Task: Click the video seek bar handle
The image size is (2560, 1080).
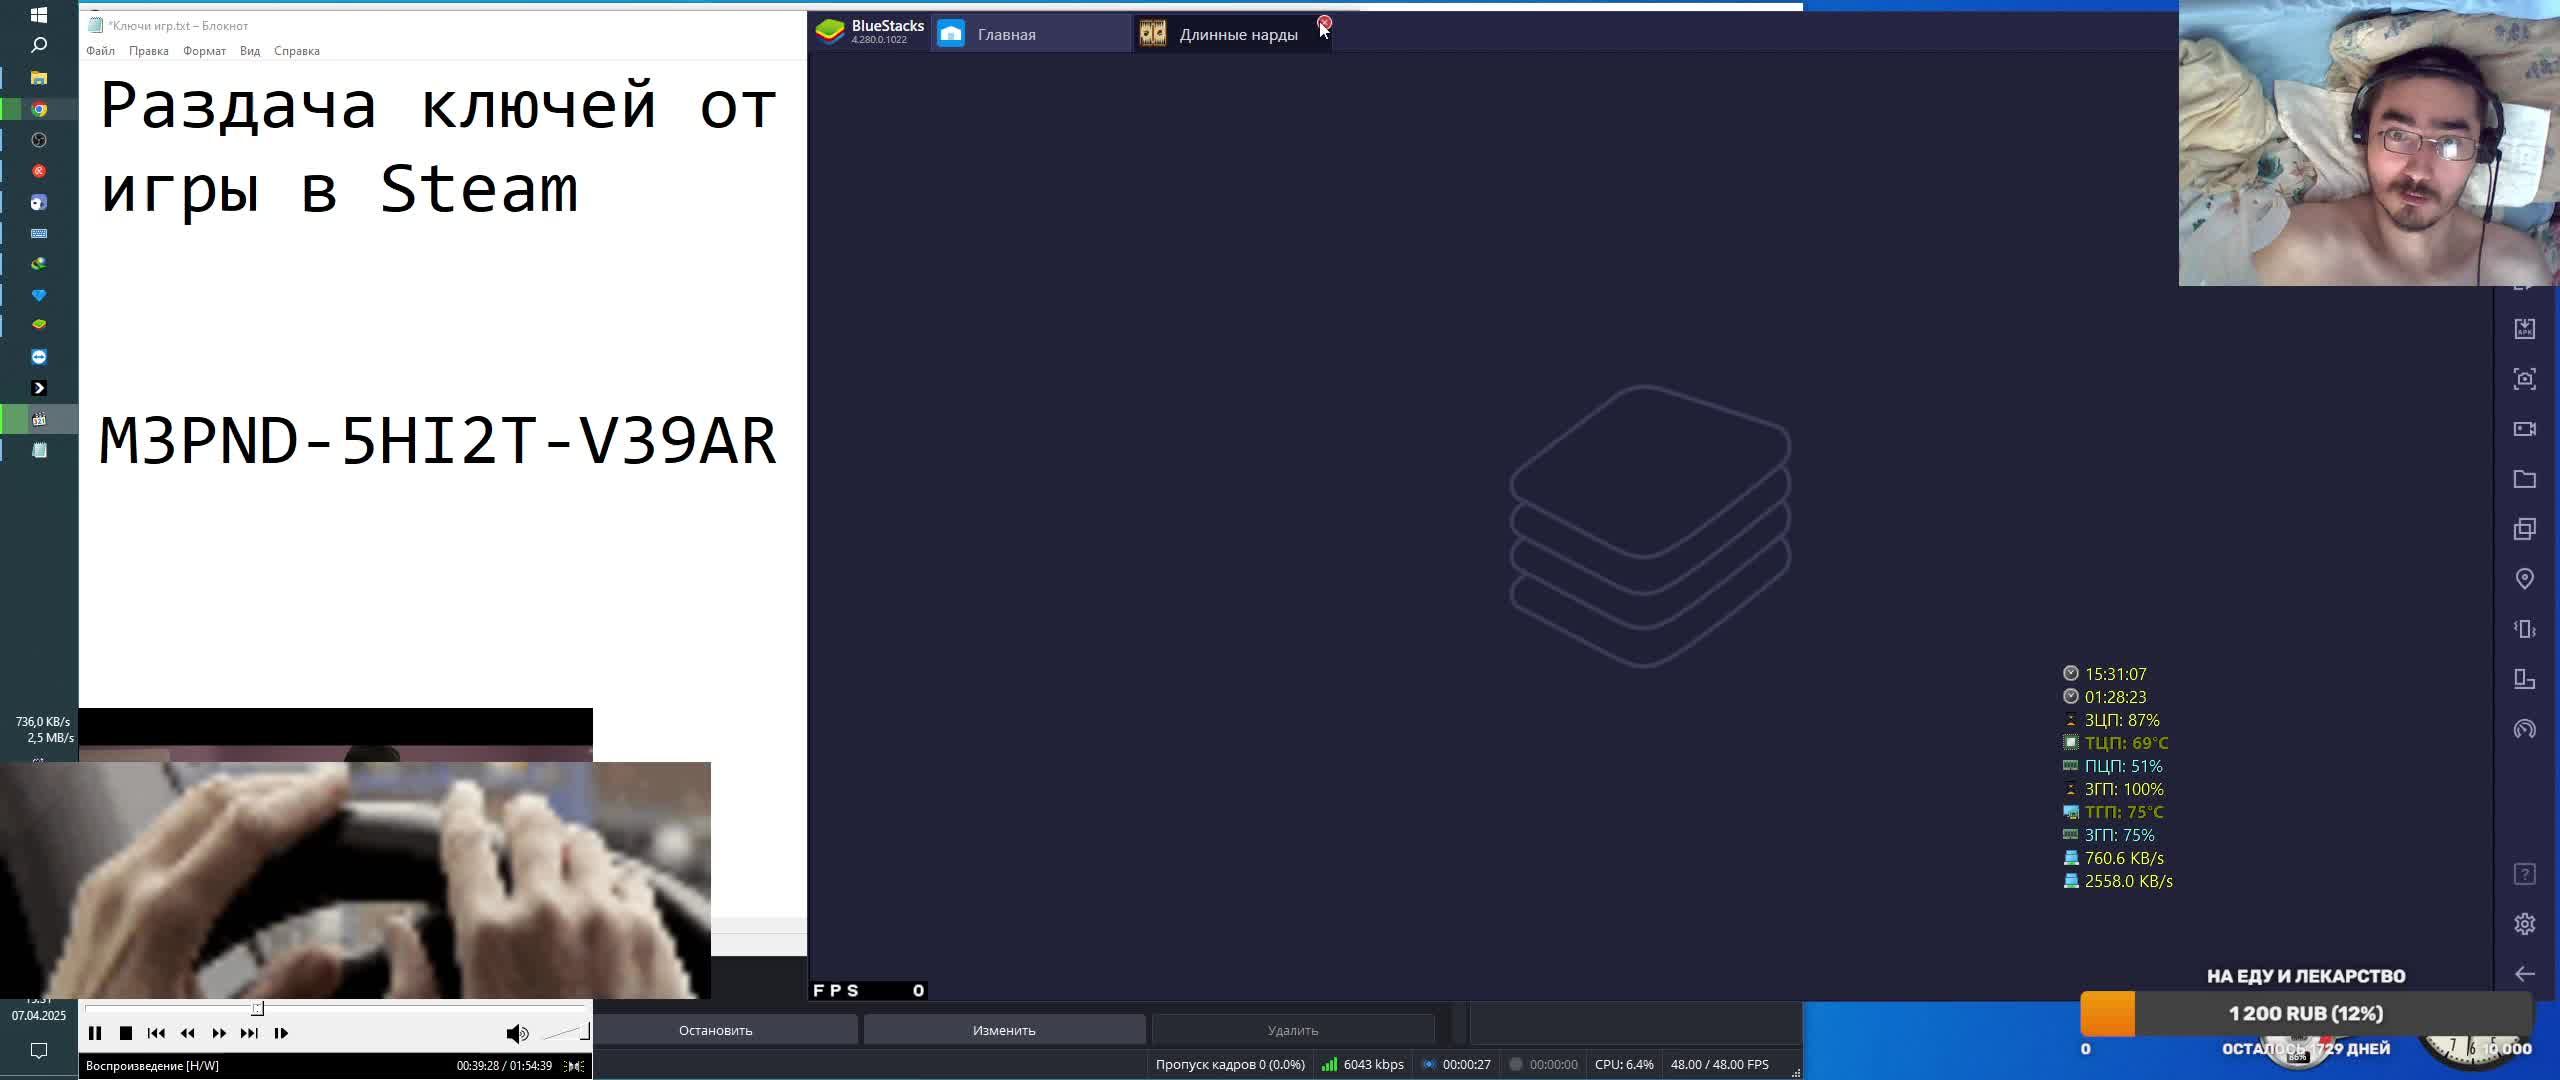Action: pyautogui.click(x=257, y=1008)
